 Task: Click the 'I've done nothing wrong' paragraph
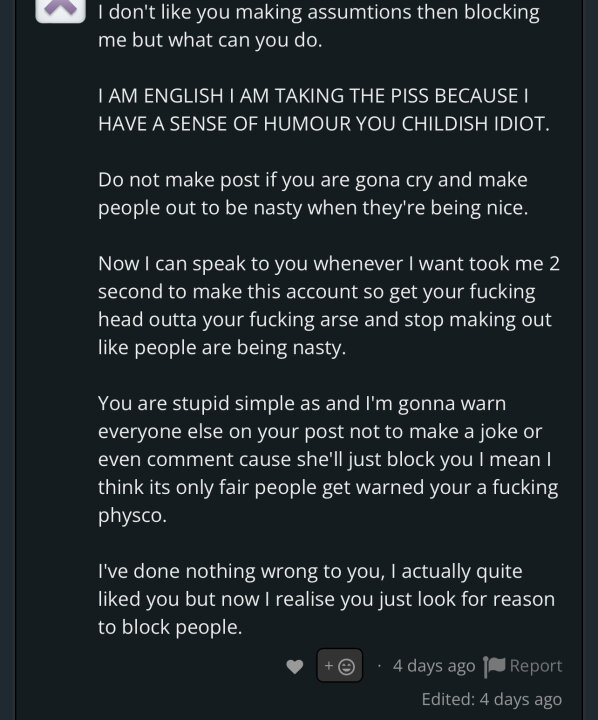point(327,599)
